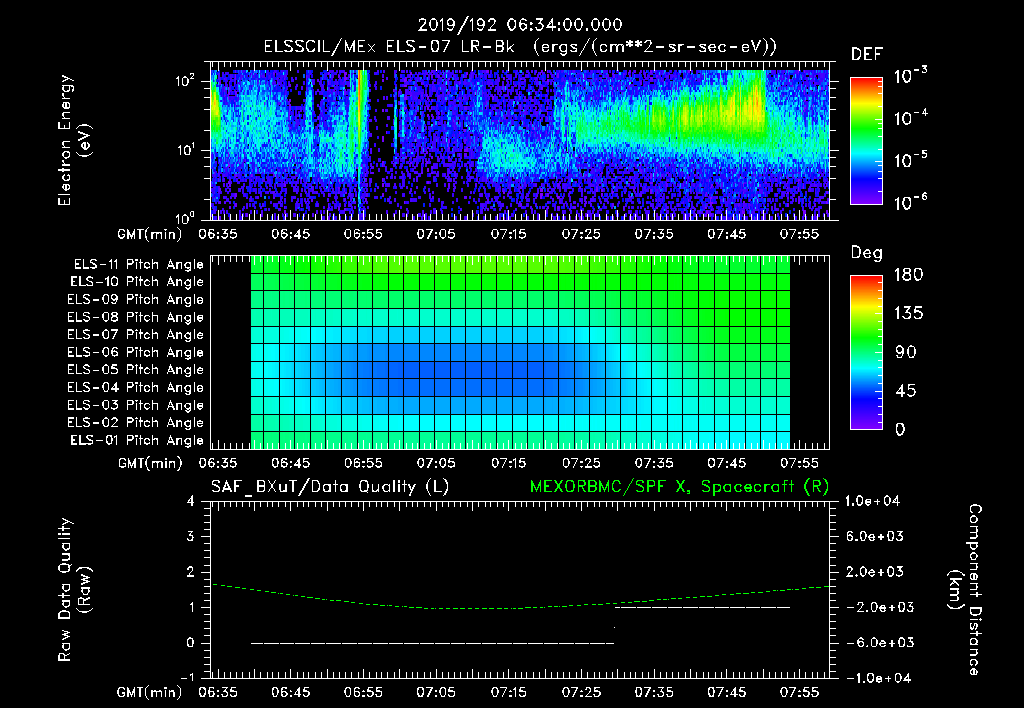Click the date title 2019/192 06:34:00.000
1024x708 pixels.
[x=520, y=25]
